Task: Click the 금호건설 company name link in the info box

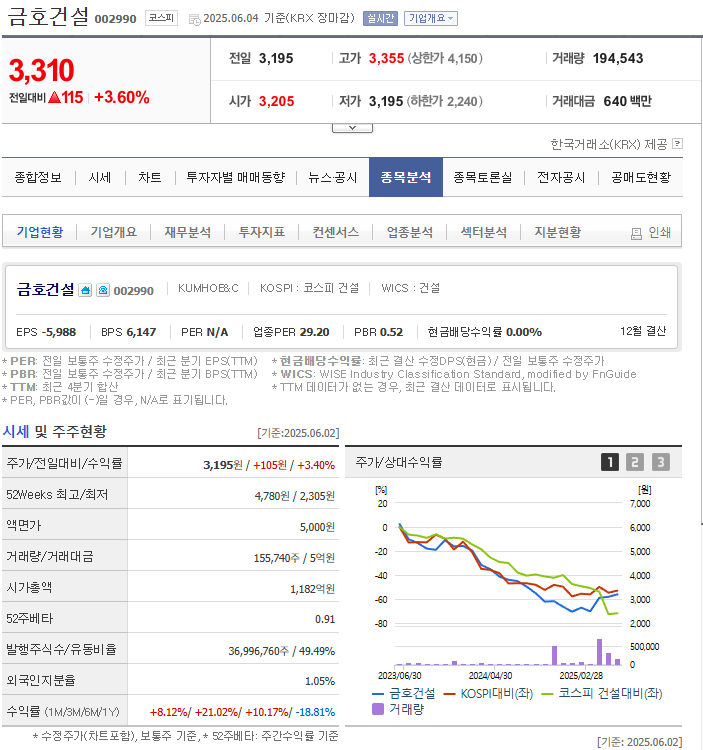Action: [x=45, y=289]
